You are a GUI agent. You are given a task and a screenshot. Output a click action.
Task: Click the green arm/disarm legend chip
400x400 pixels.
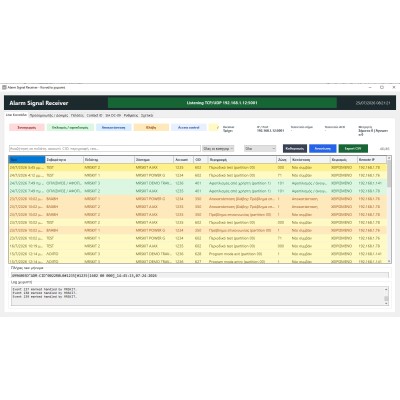tap(70, 127)
